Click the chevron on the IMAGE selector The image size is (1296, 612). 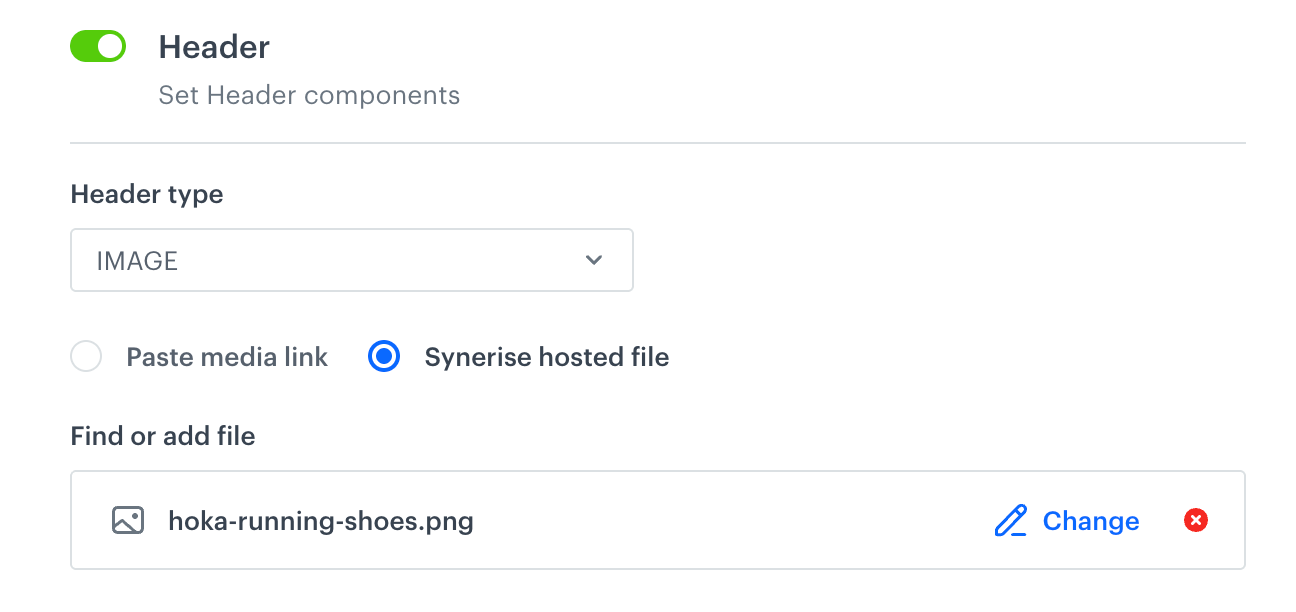pos(593,260)
